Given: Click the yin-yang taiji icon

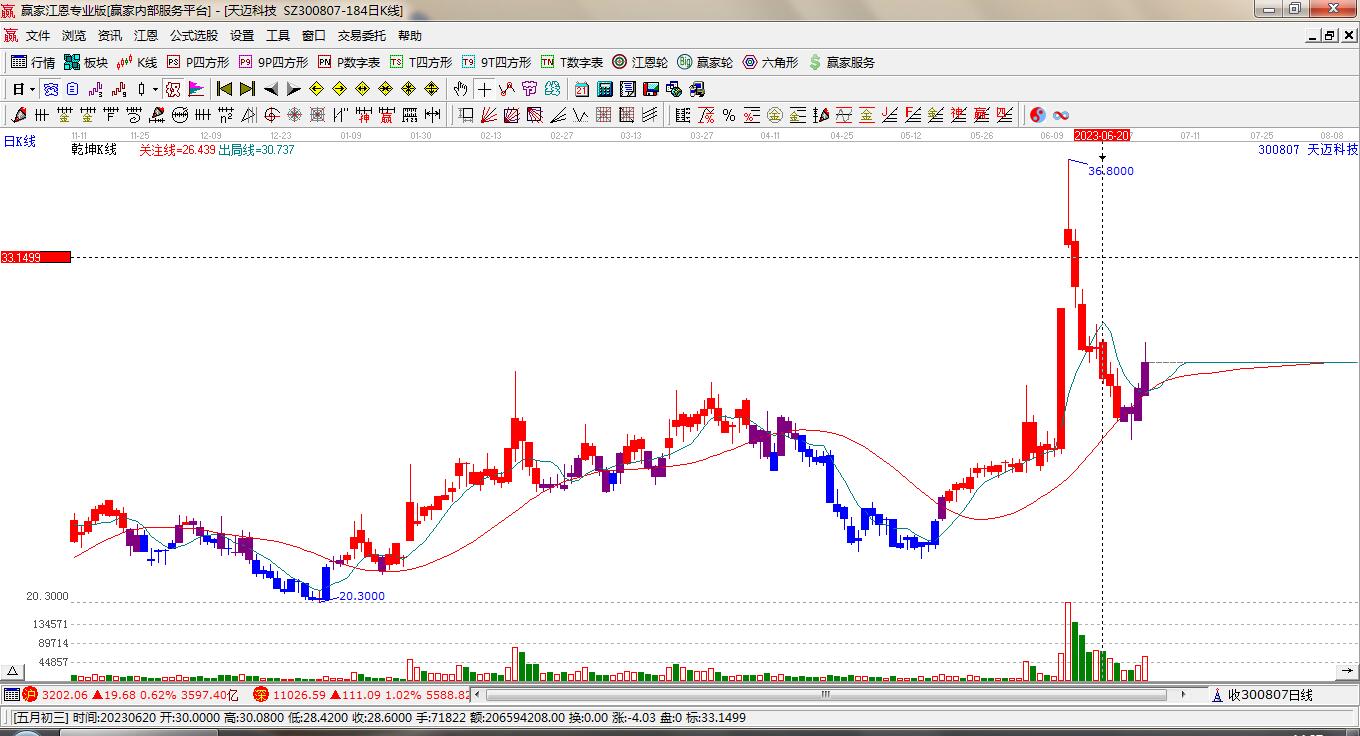Looking at the screenshot, I should (1037, 115).
